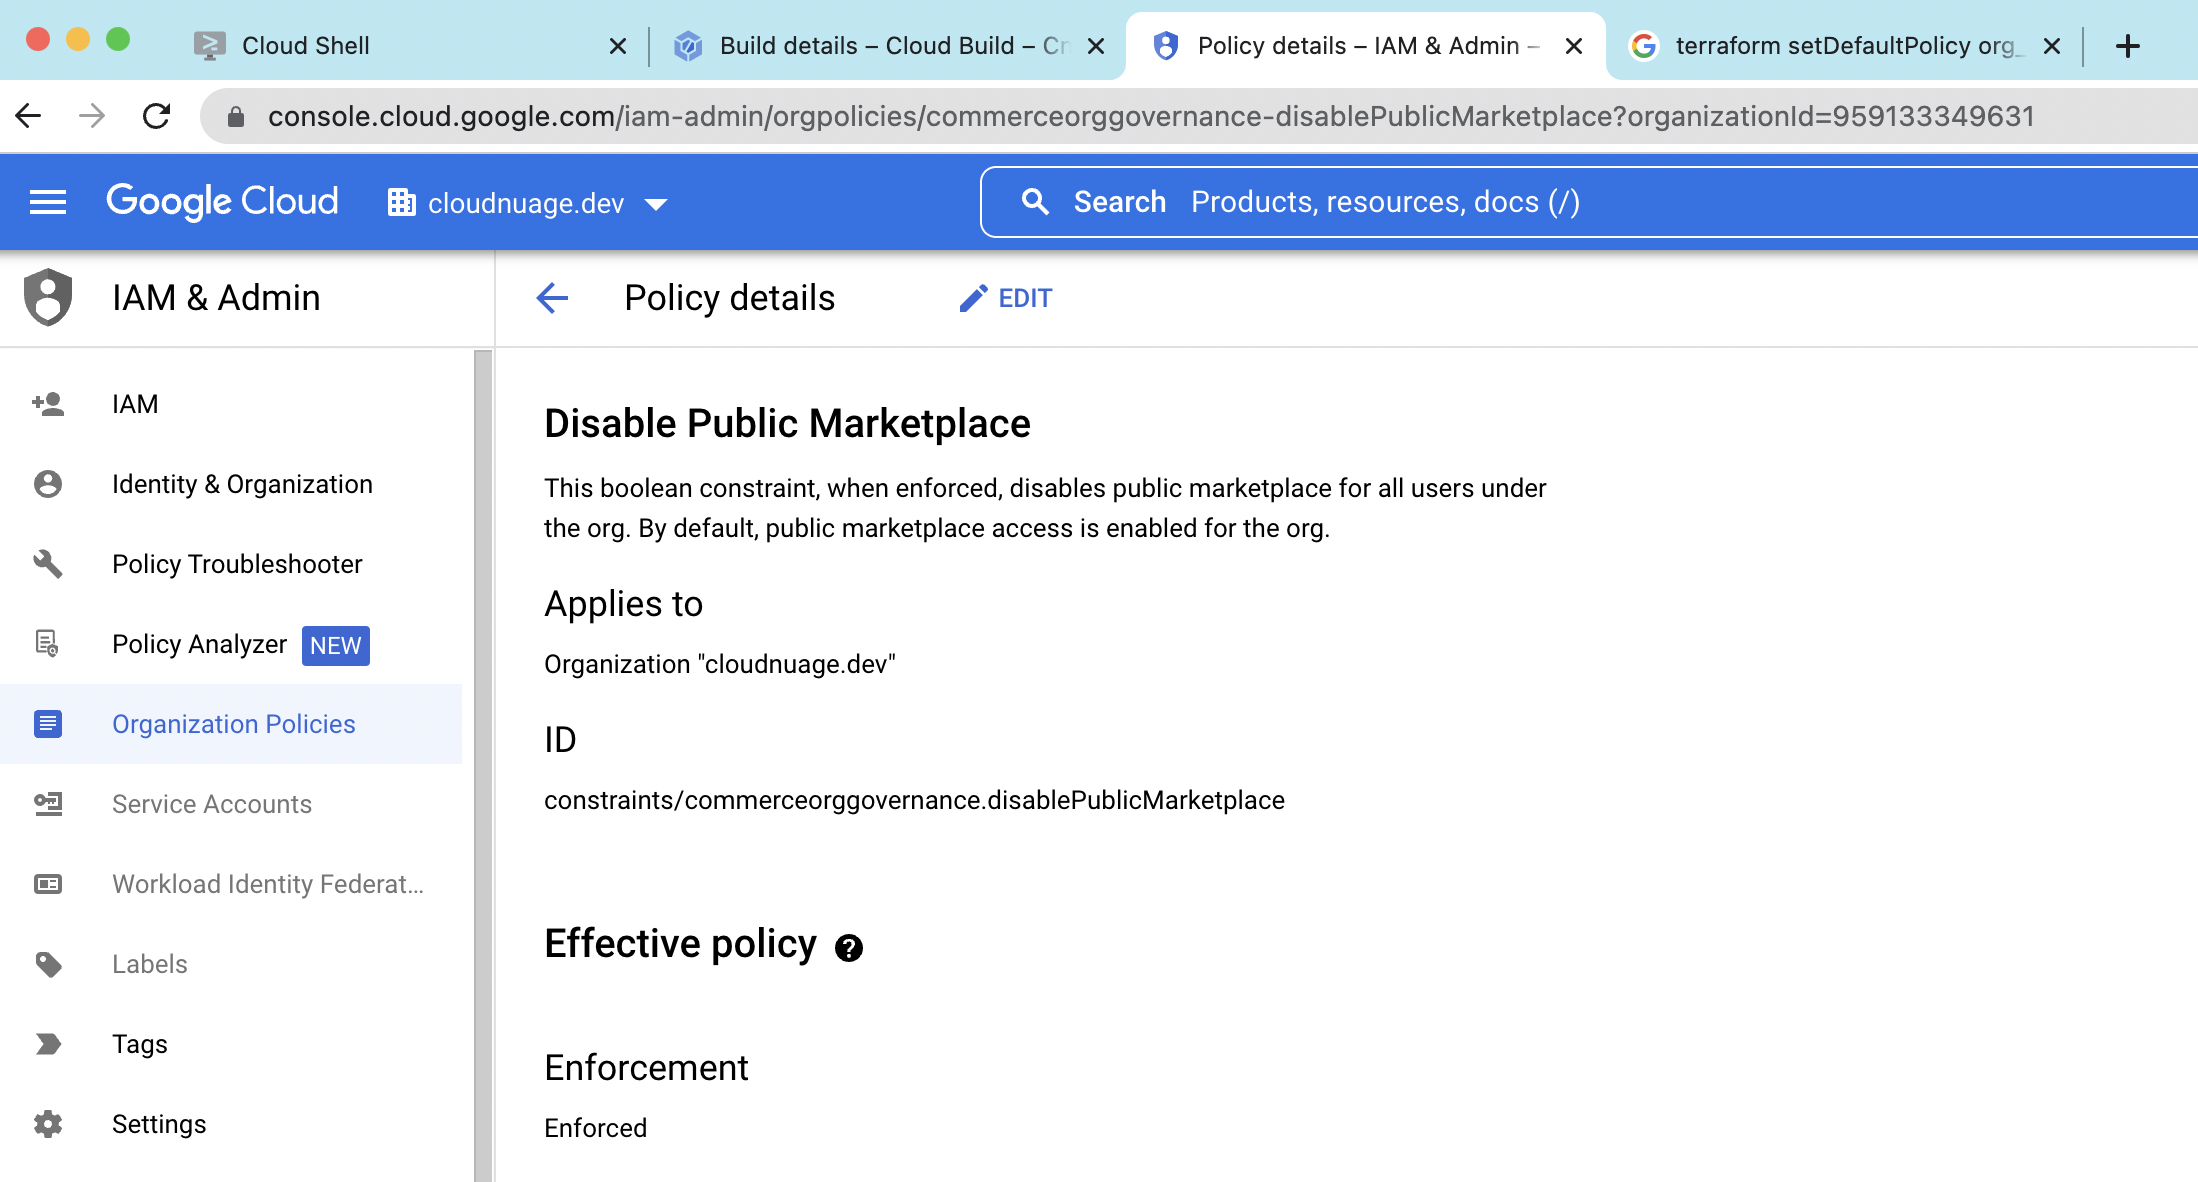Image resolution: width=2198 pixels, height=1182 pixels.
Task: Open the navigation menu hamburger icon
Action: click(47, 202)
